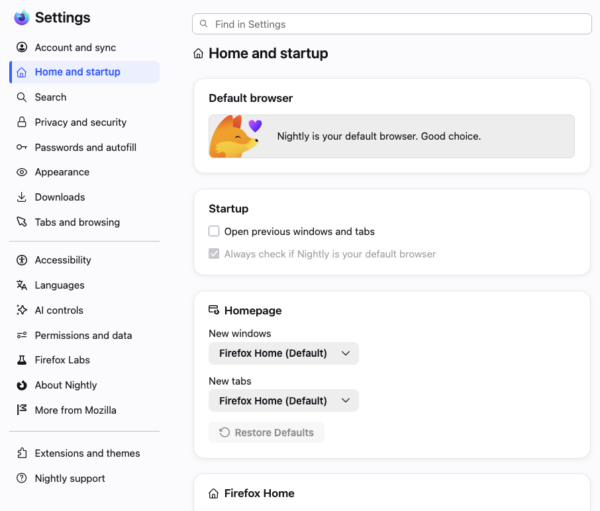Click the Firefox Nightly logo beside Settings

coord(22,18)
